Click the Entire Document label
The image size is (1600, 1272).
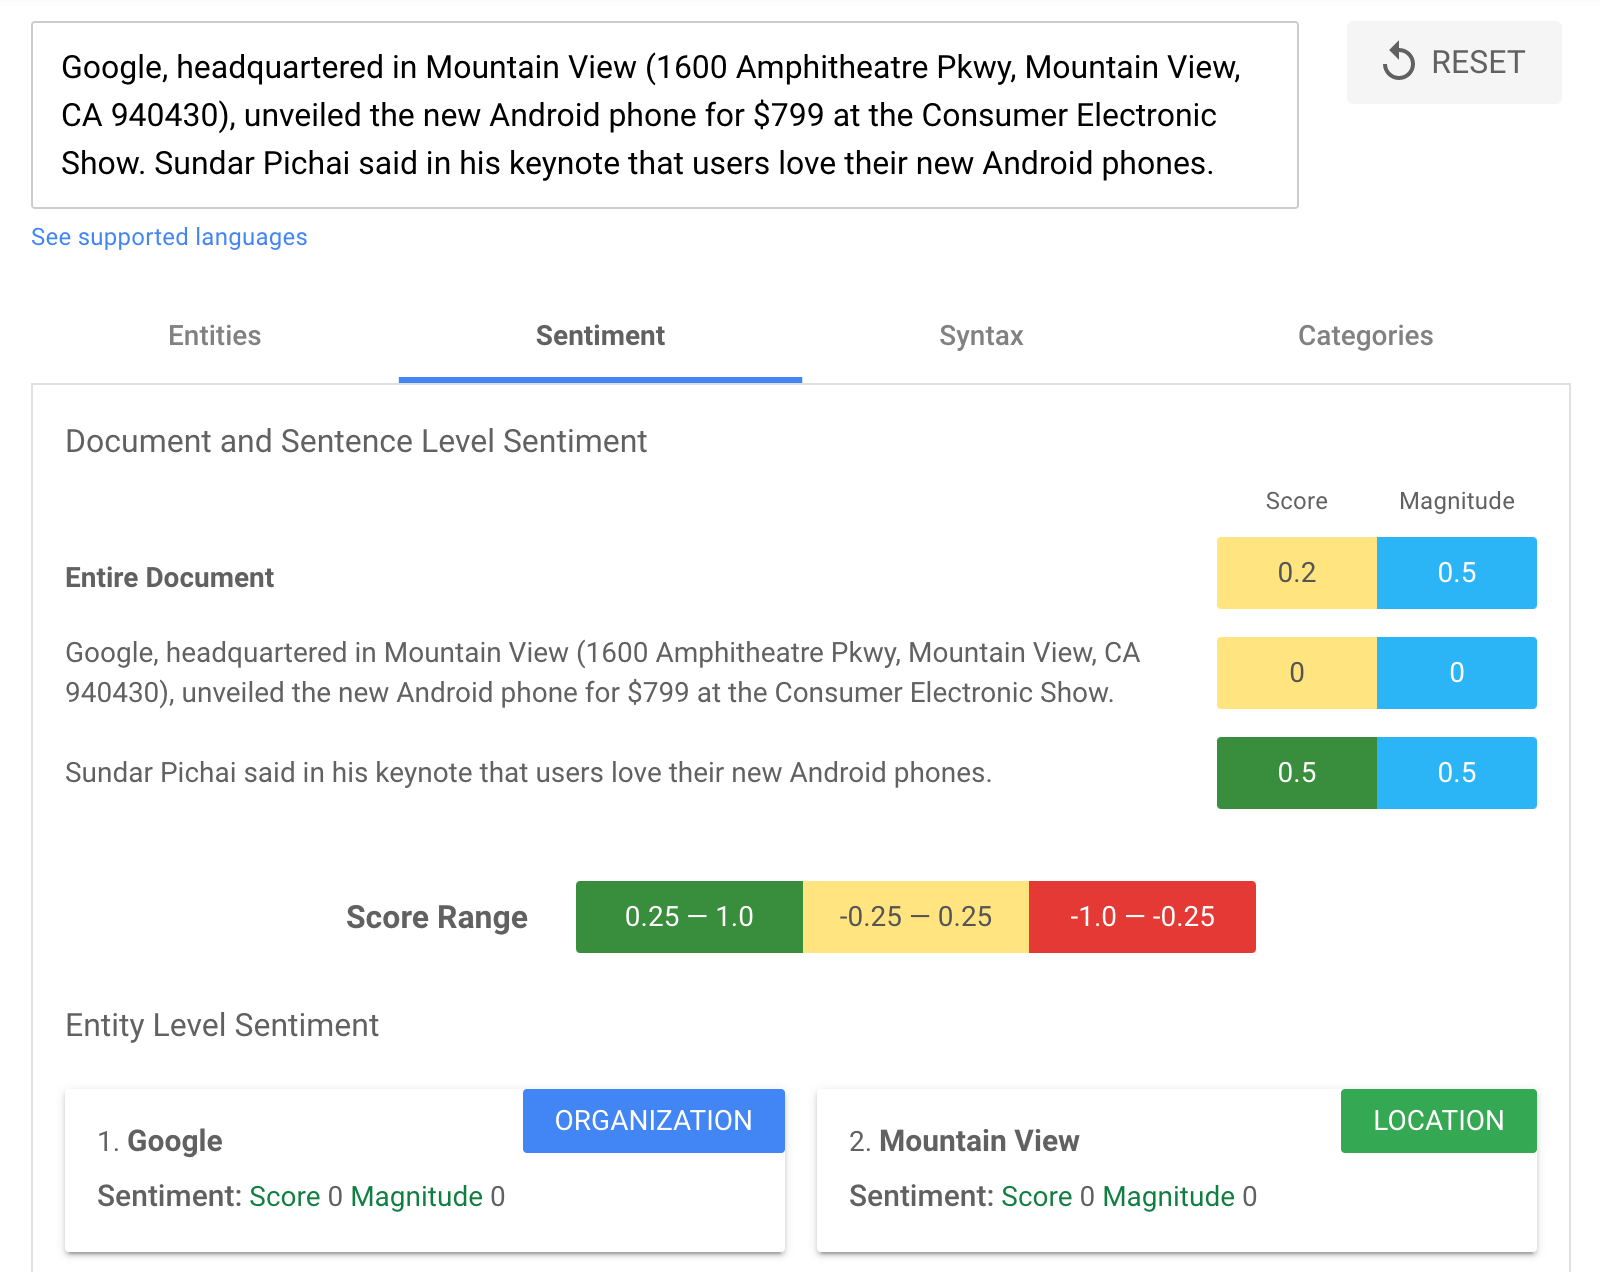[x=169, y=578]
